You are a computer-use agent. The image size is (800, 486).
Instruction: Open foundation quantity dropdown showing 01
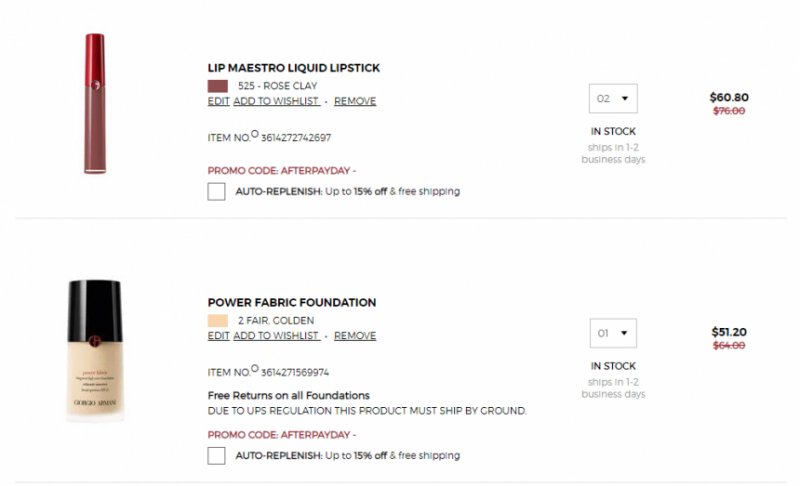(x=613, y=333)
